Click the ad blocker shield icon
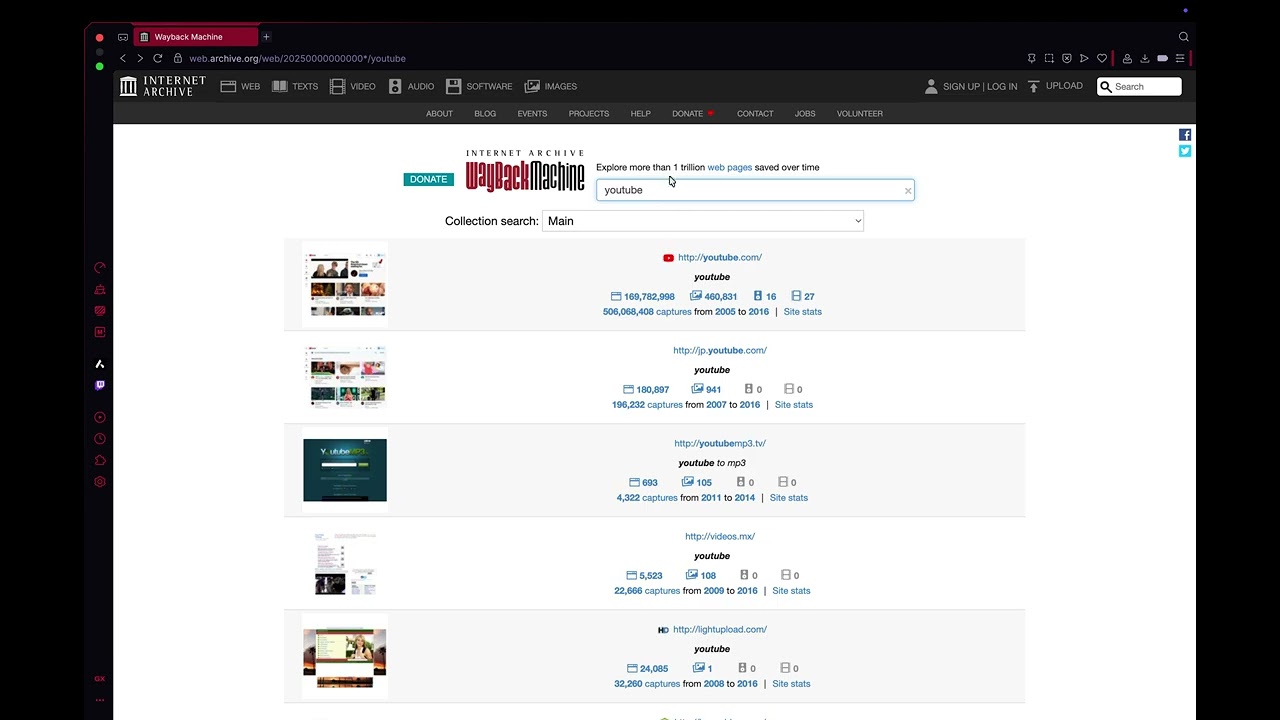Image resolution: width=1280 pixels, height=720 pixels. (x=1067, y=59)
